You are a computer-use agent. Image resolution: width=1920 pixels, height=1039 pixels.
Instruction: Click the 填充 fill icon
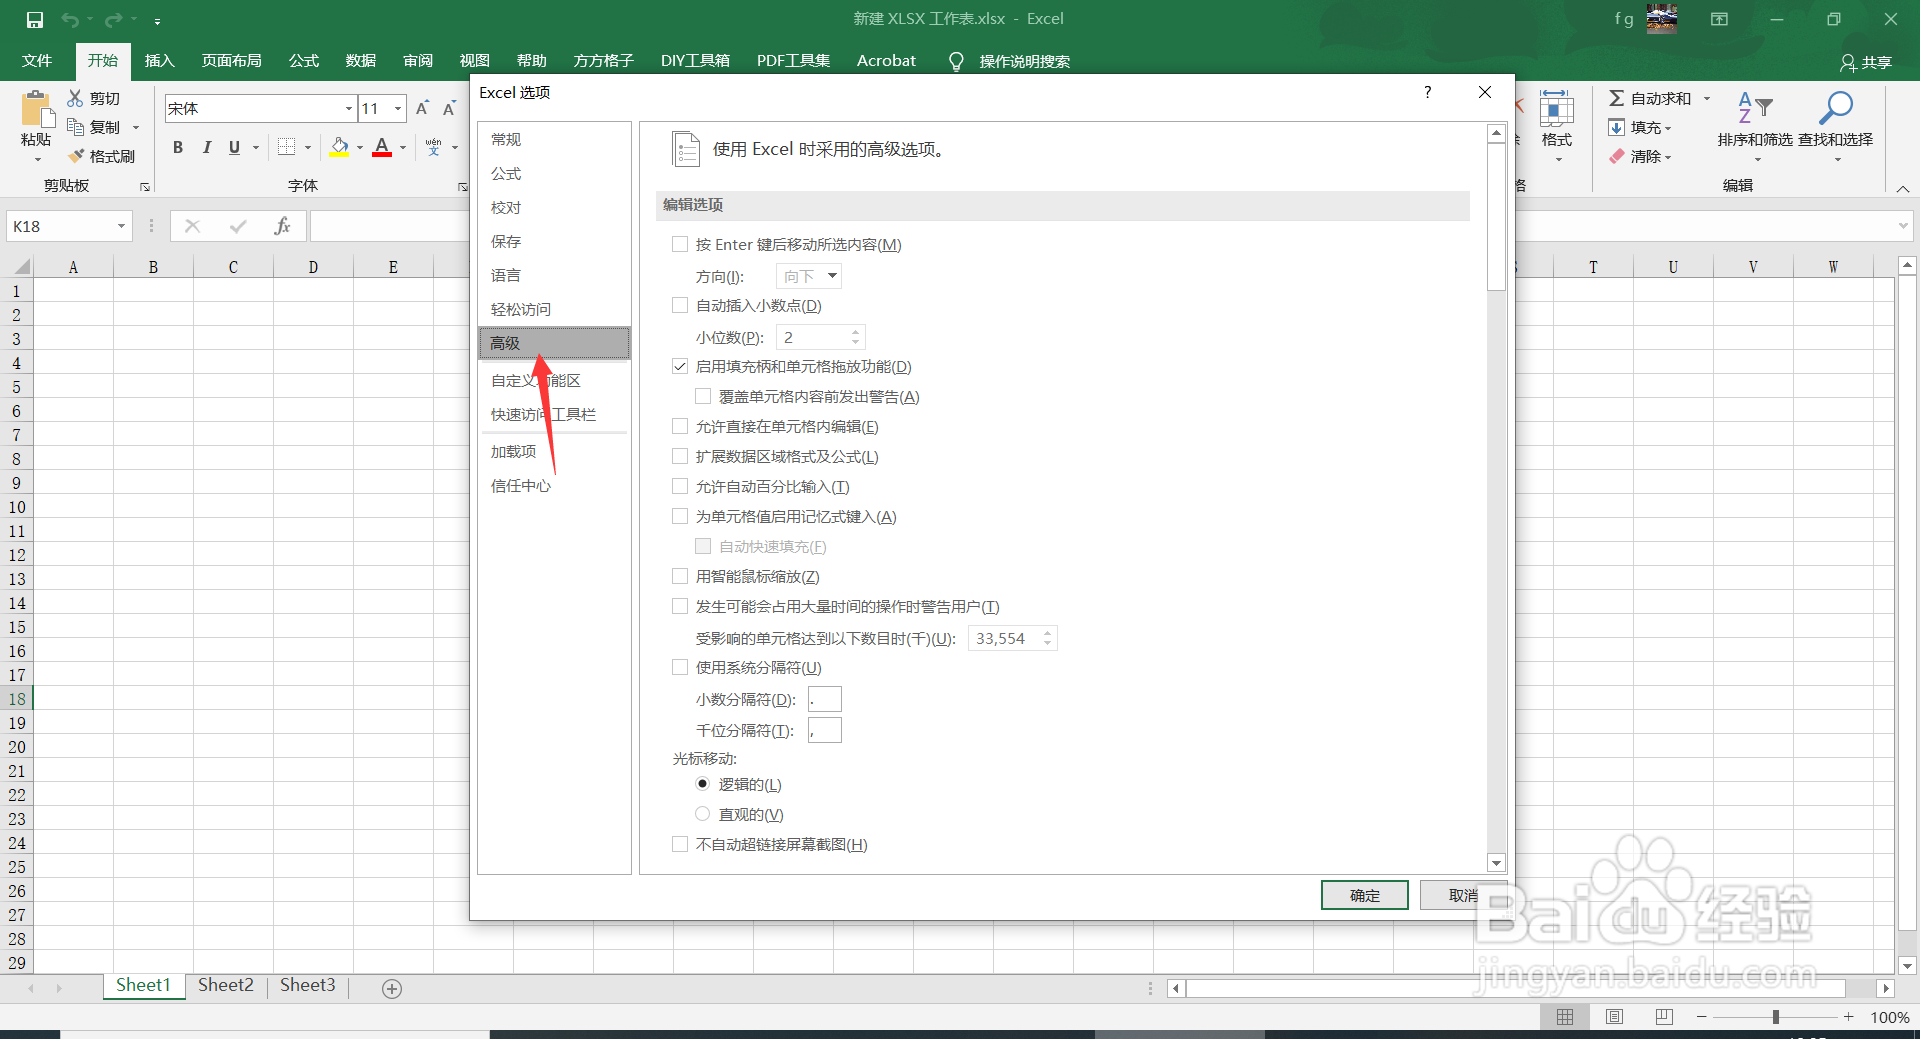[1639, 127]
